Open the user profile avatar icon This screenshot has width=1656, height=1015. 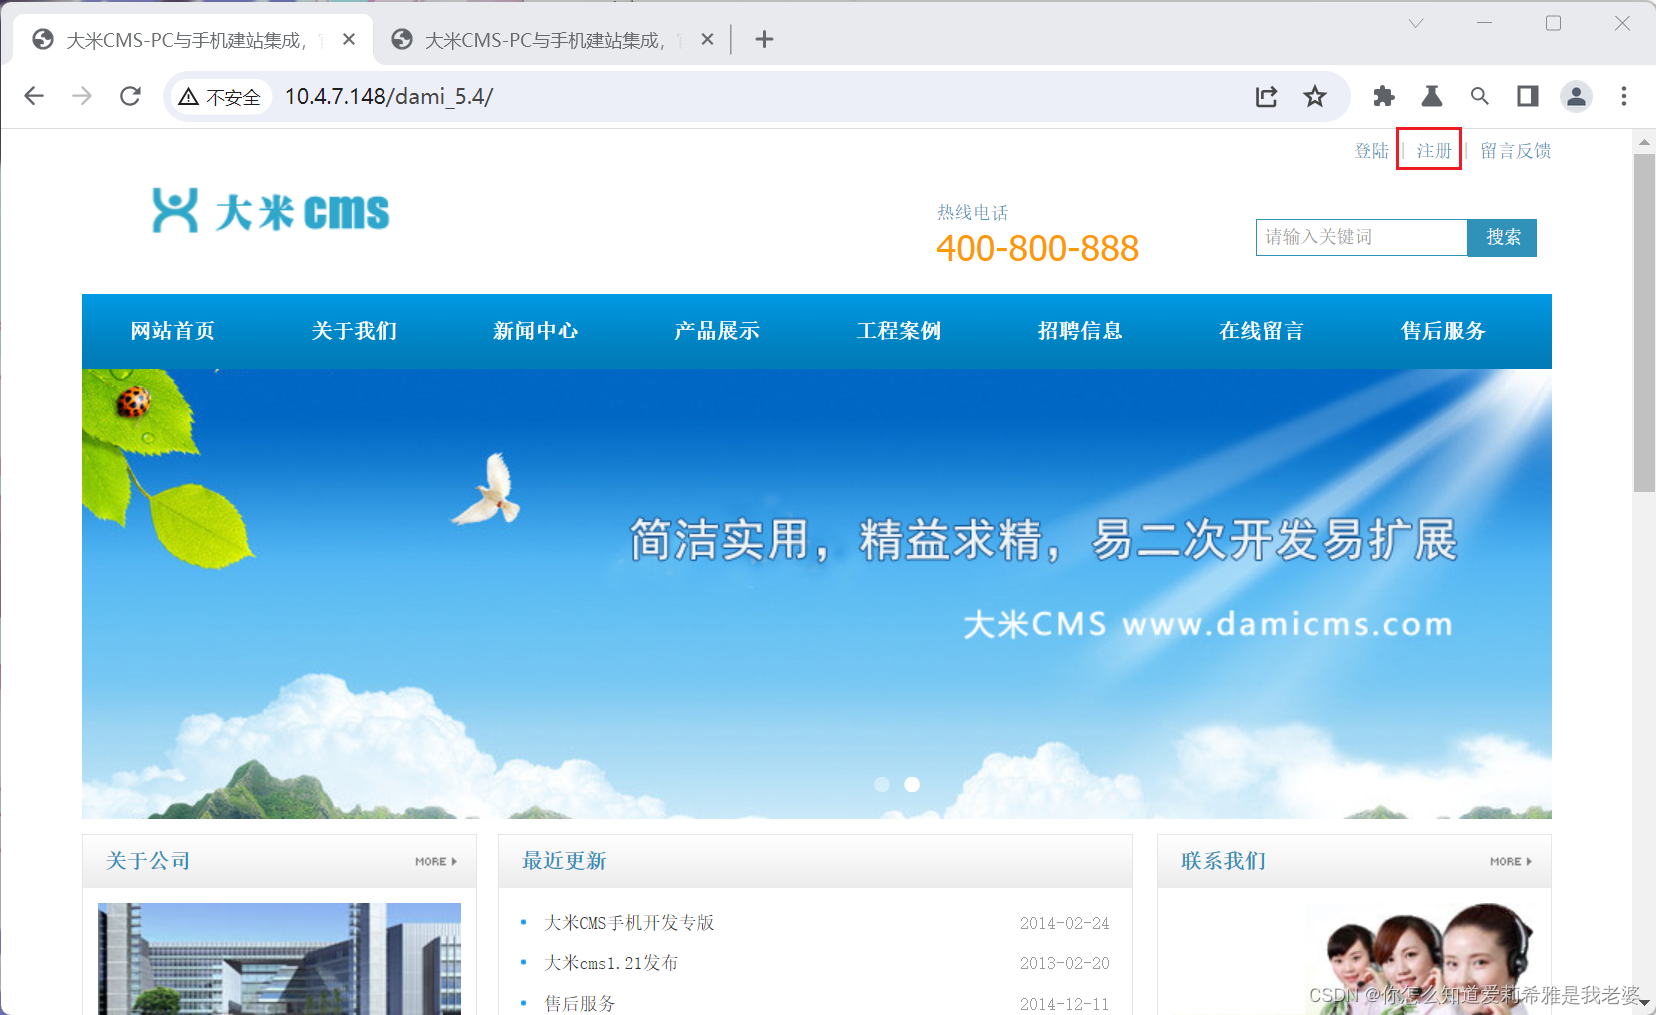(1577, 96)
